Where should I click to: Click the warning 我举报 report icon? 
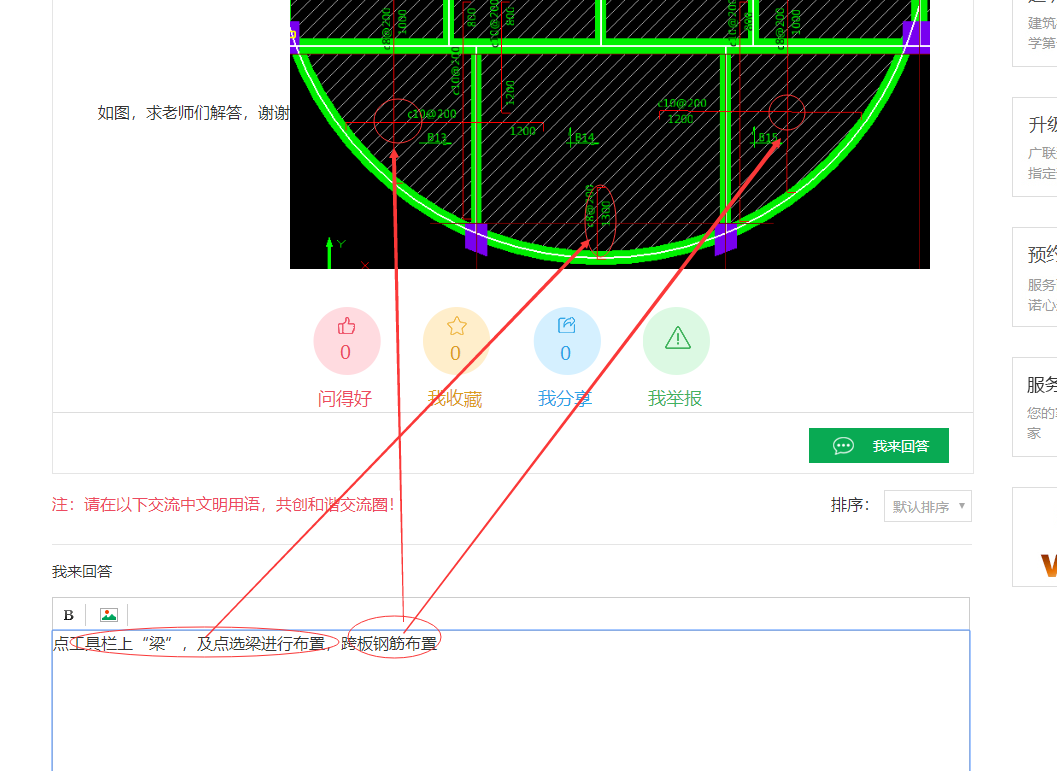click(676, 340)
